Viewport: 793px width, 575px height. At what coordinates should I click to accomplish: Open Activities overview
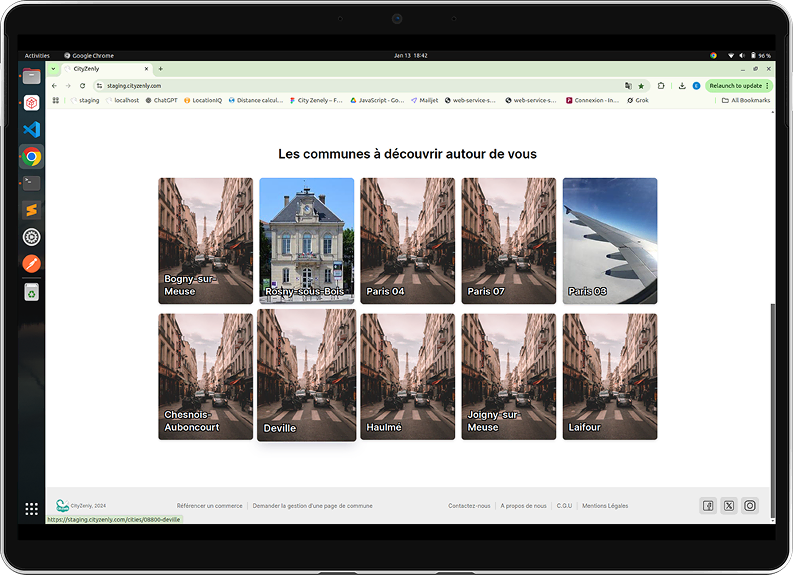pos(37,56)
